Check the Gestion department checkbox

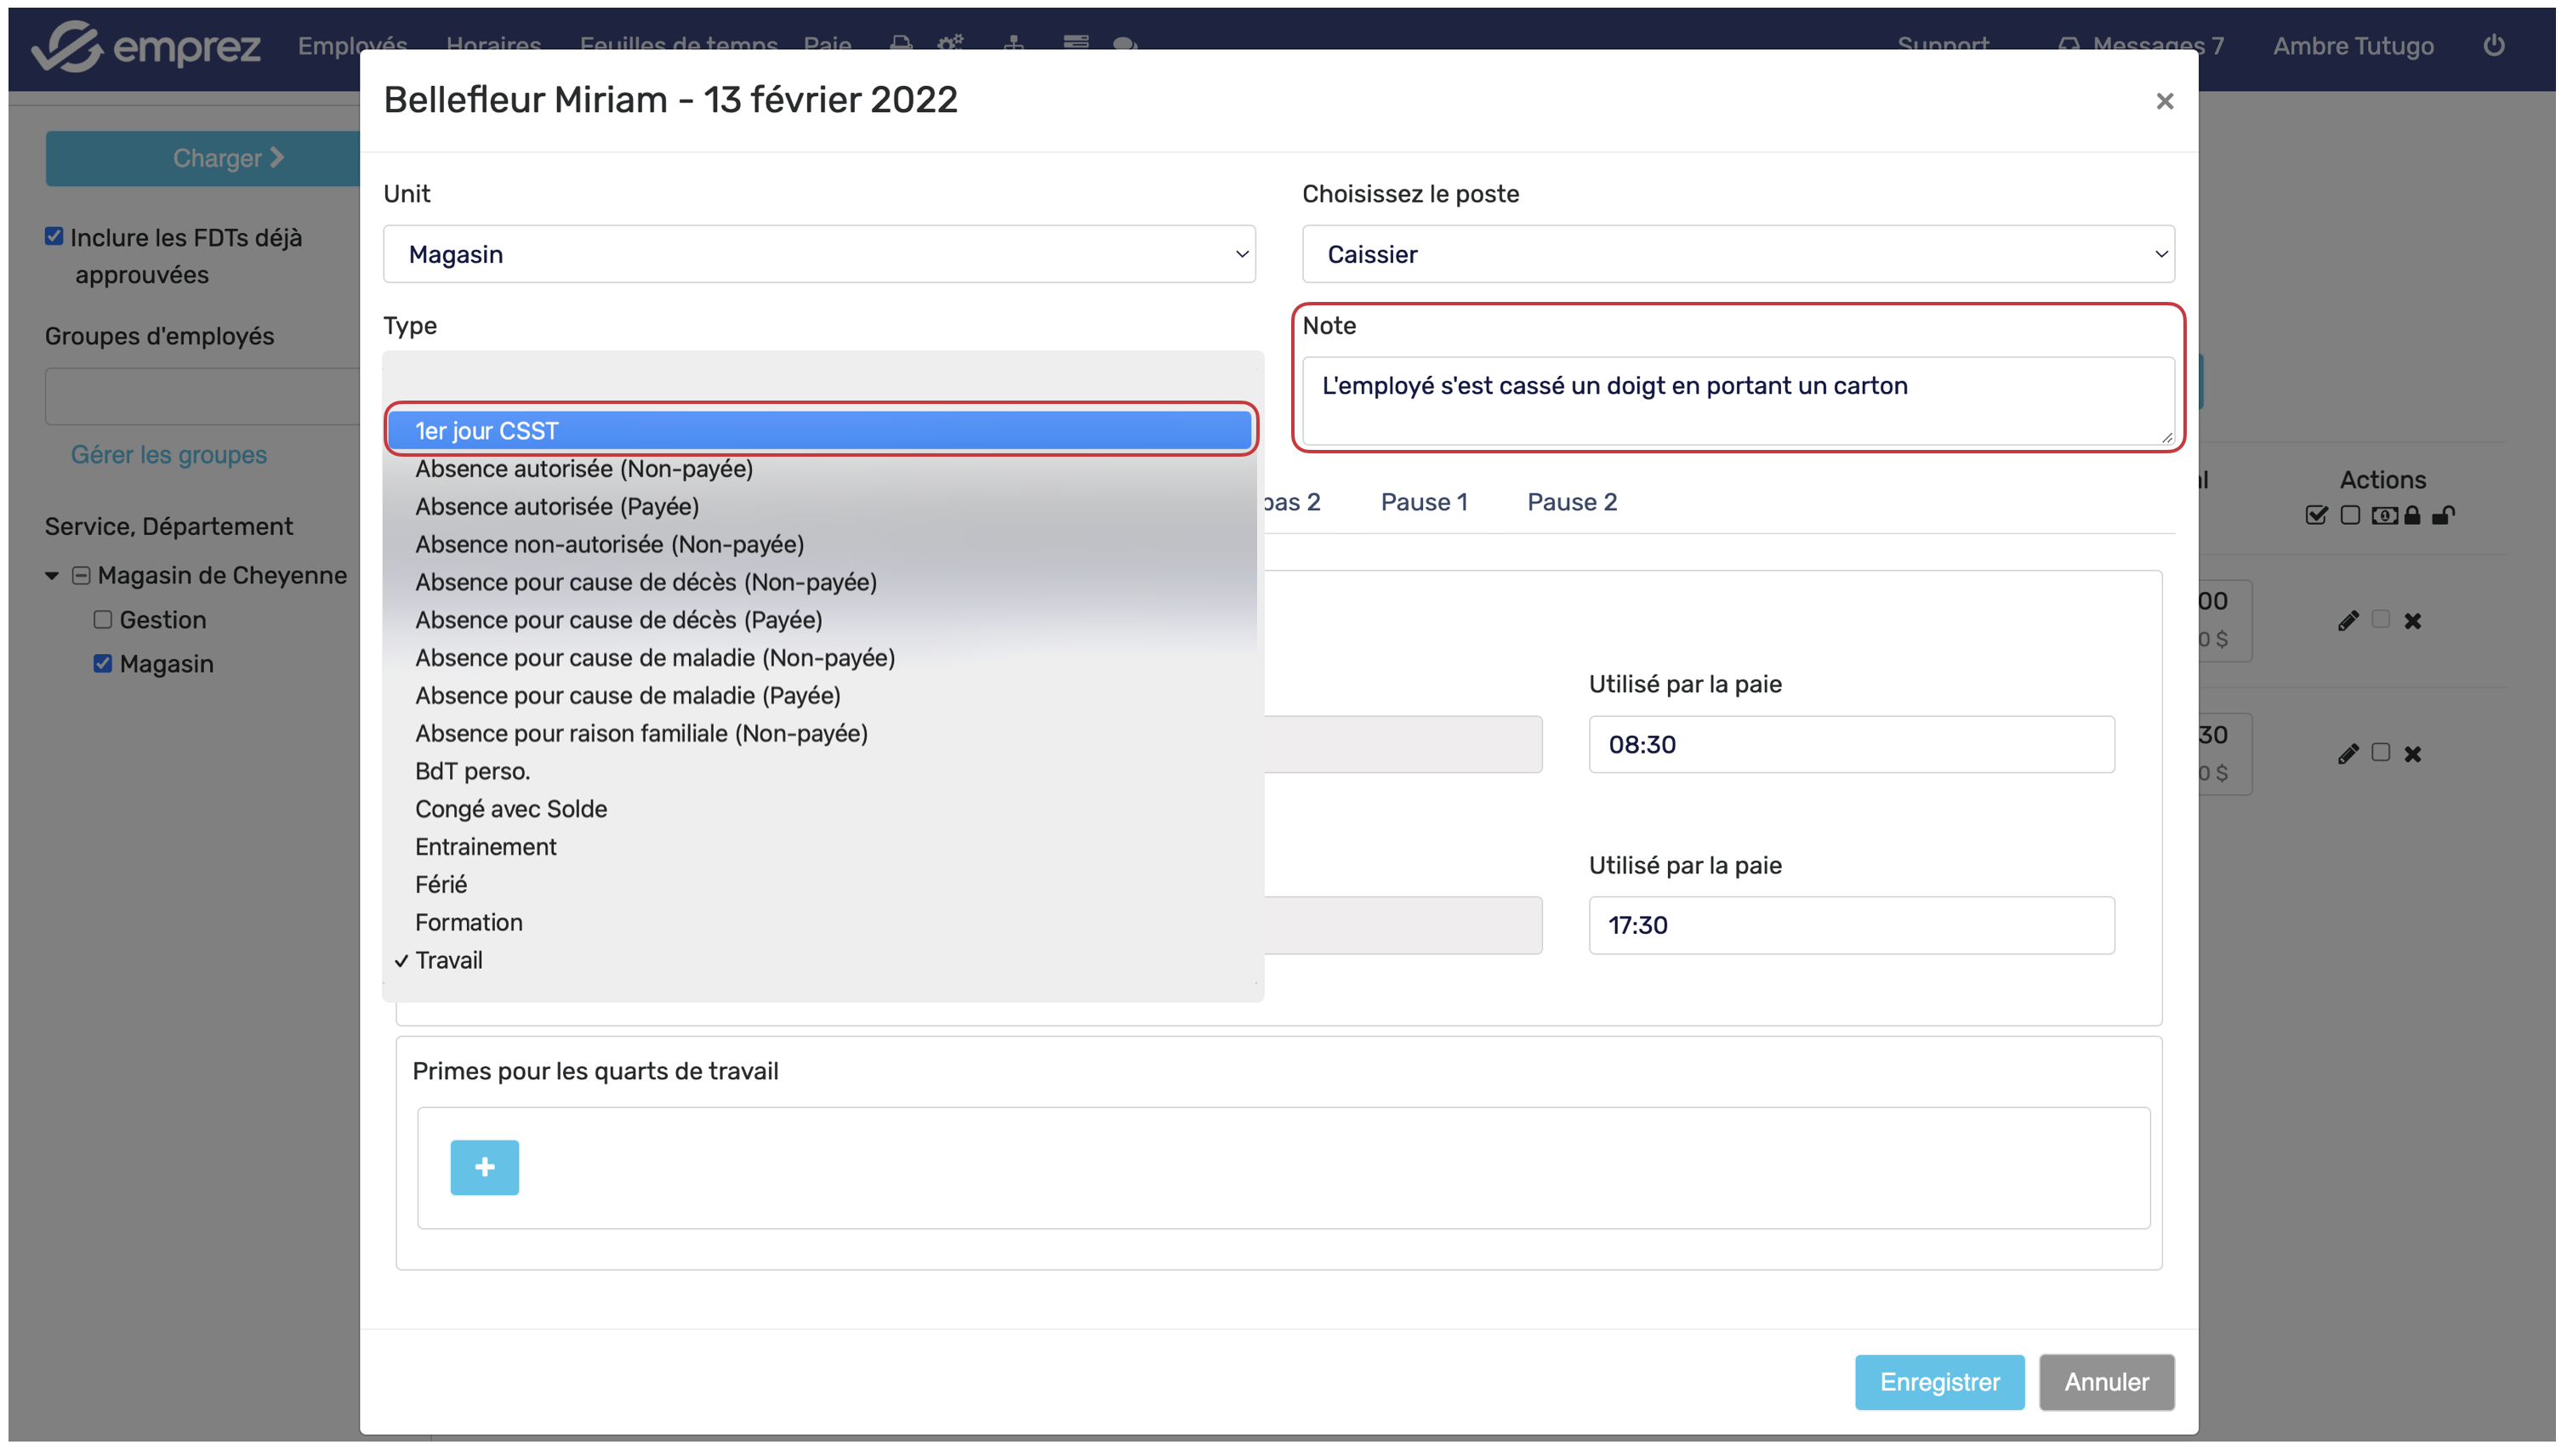point(102,620)
